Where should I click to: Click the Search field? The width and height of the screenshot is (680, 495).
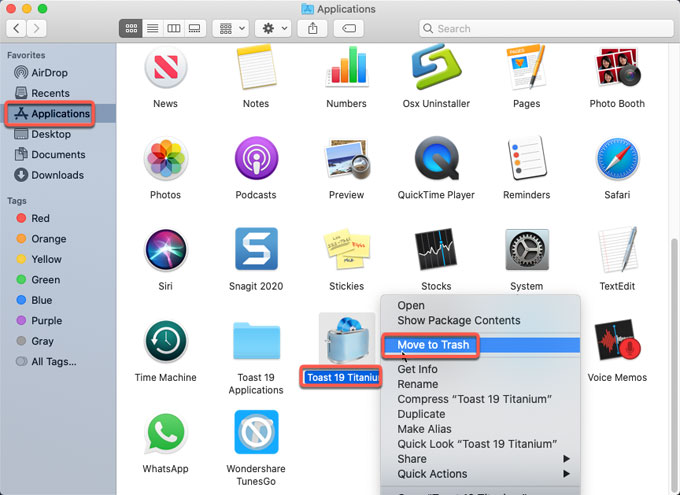coord(546,29)
